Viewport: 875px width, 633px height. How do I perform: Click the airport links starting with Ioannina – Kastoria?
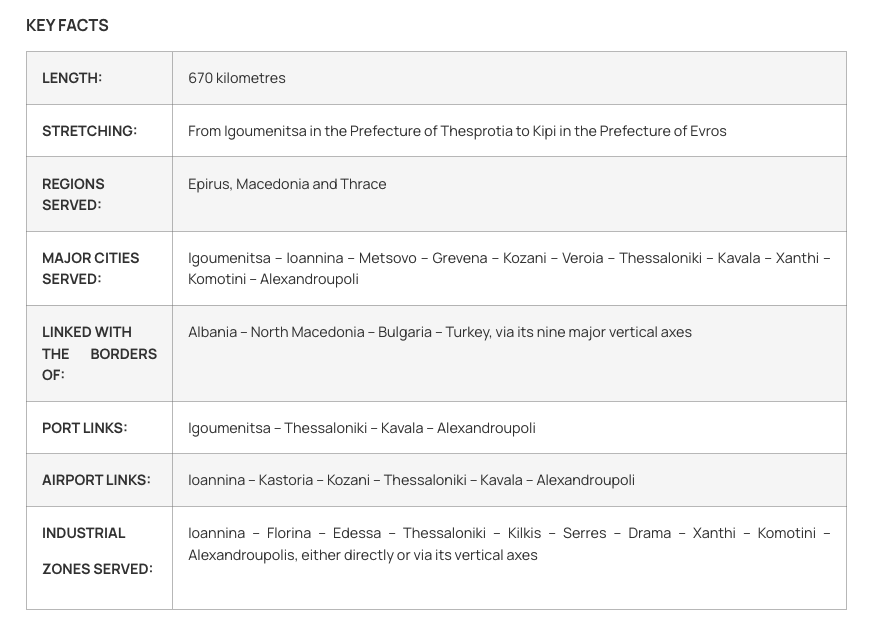[x=411, y=480]
